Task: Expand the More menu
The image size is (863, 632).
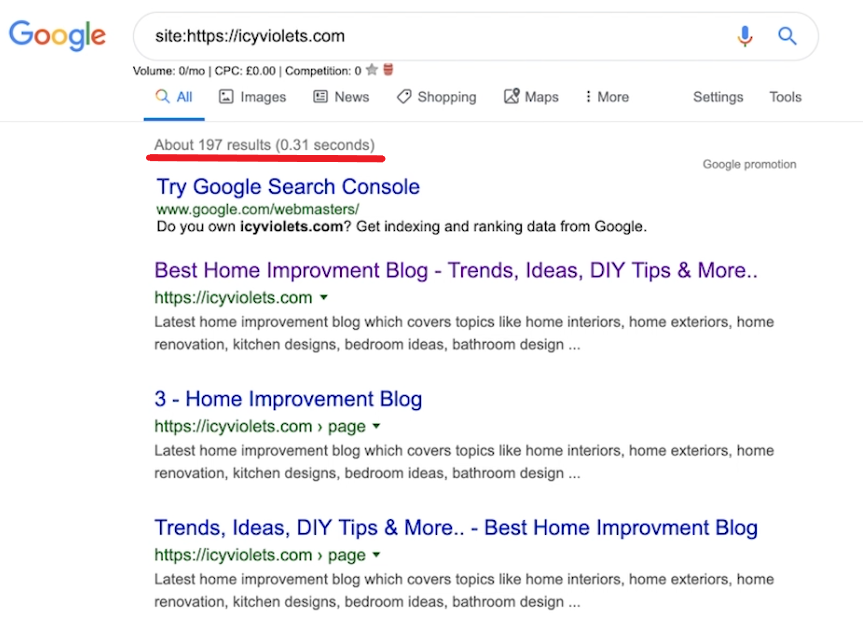Action: [607, 97]
